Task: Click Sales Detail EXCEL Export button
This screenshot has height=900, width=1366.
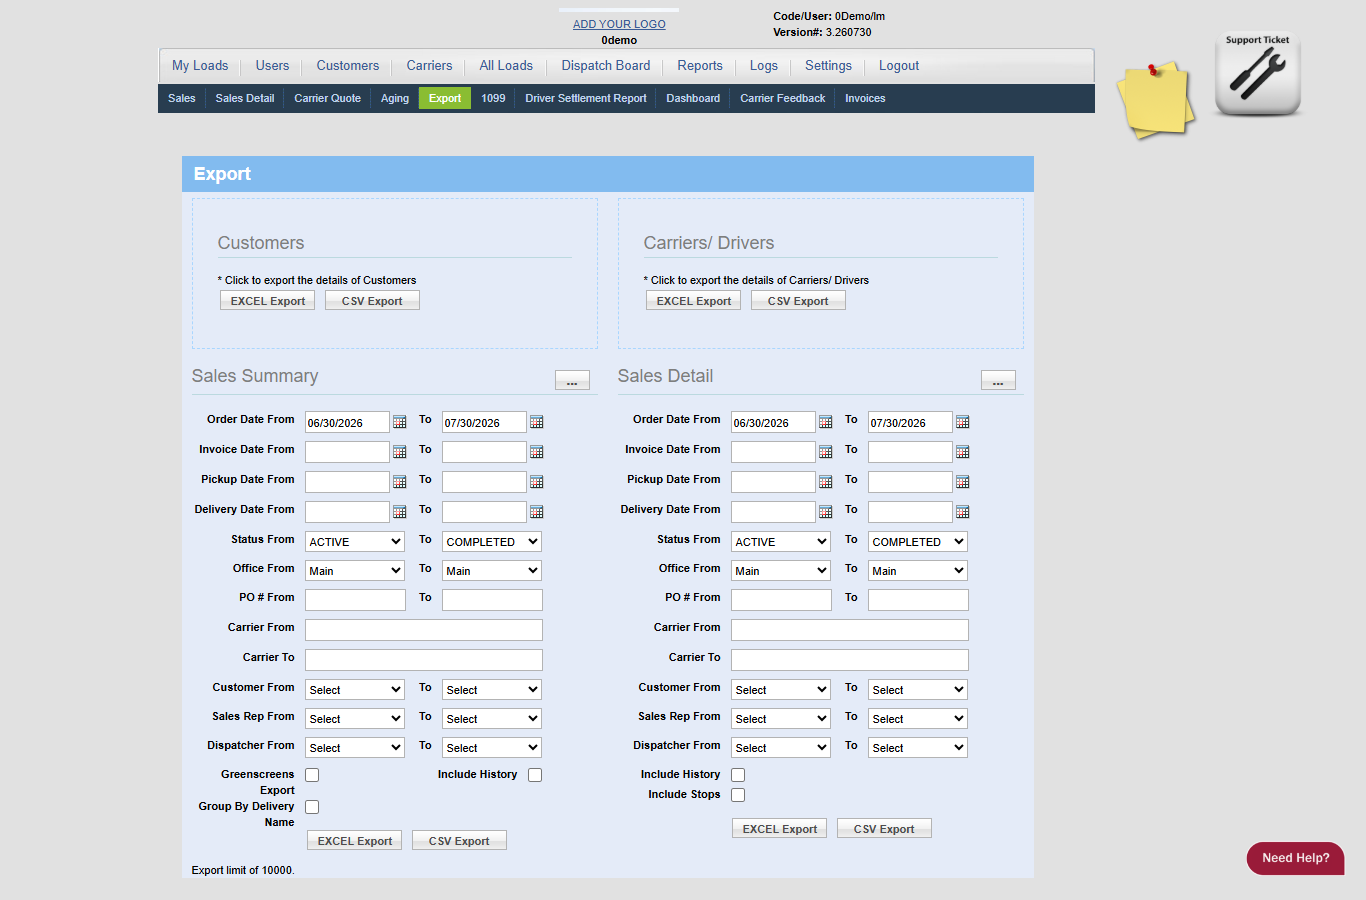Action: 779,829
